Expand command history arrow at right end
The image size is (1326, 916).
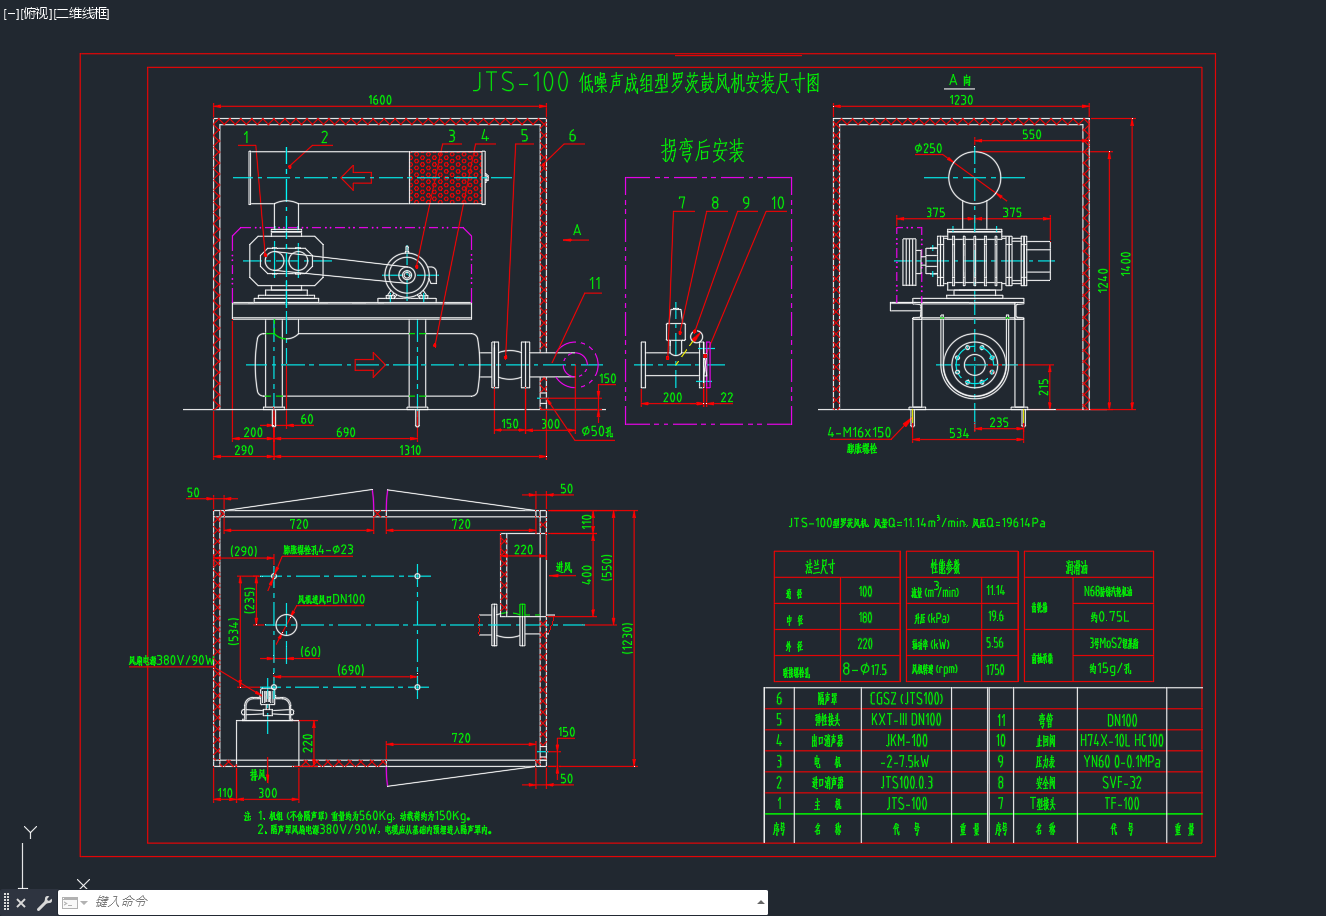[x=760, y=903]
